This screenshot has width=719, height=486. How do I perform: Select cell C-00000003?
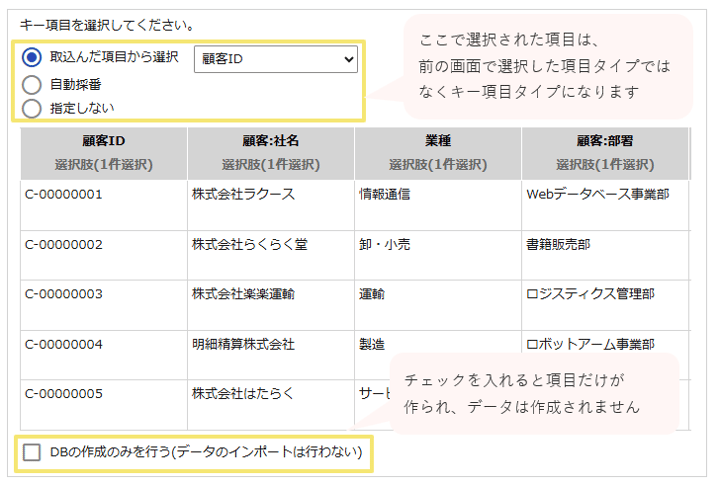[x=64, y=294]
